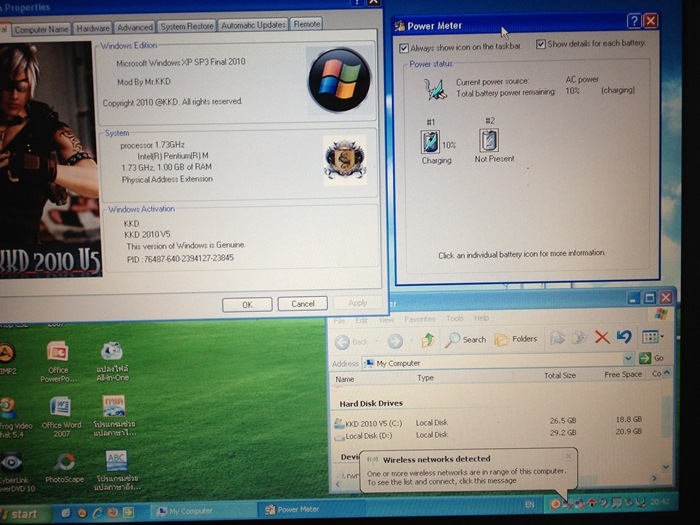This screenshot has height=525, width=700.
Task: Switch to the Advanced tab
Action: click(x=134, y=27)
